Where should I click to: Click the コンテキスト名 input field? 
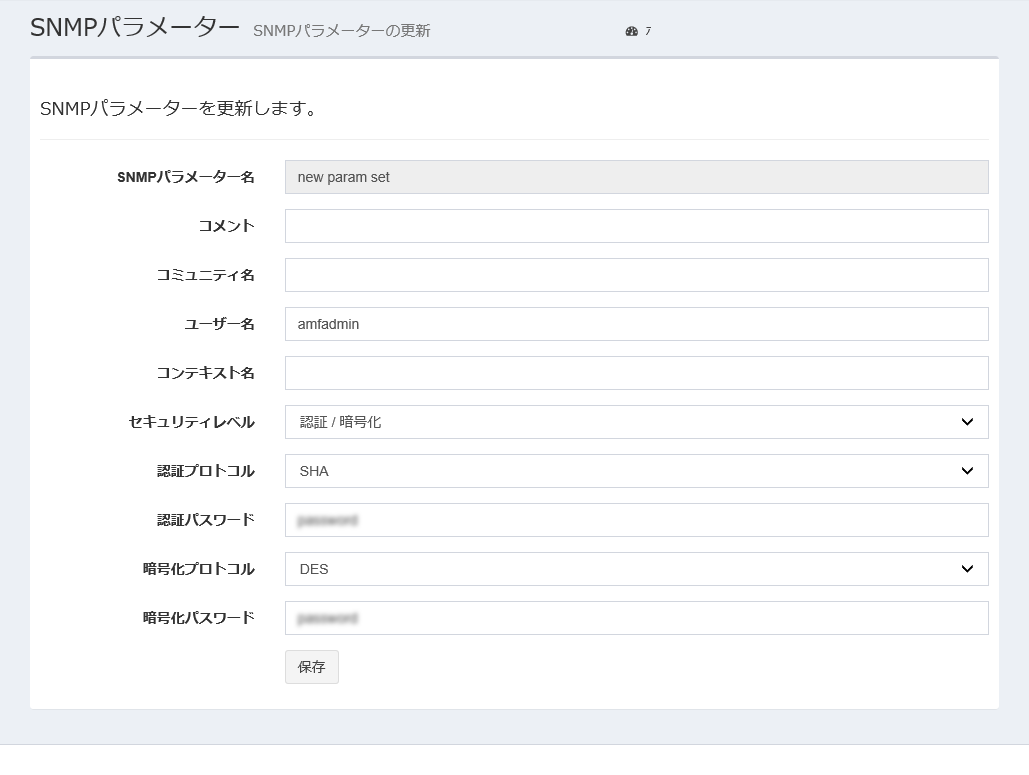click(x=636, y=373)
